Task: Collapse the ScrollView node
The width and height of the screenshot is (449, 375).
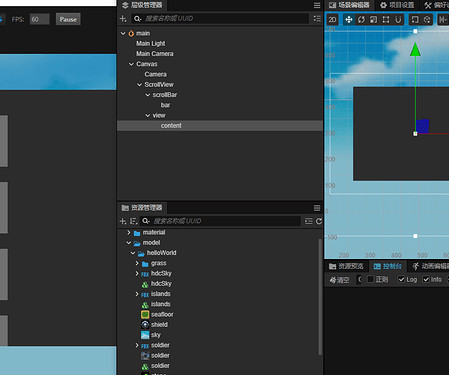Action: point(140,85)
